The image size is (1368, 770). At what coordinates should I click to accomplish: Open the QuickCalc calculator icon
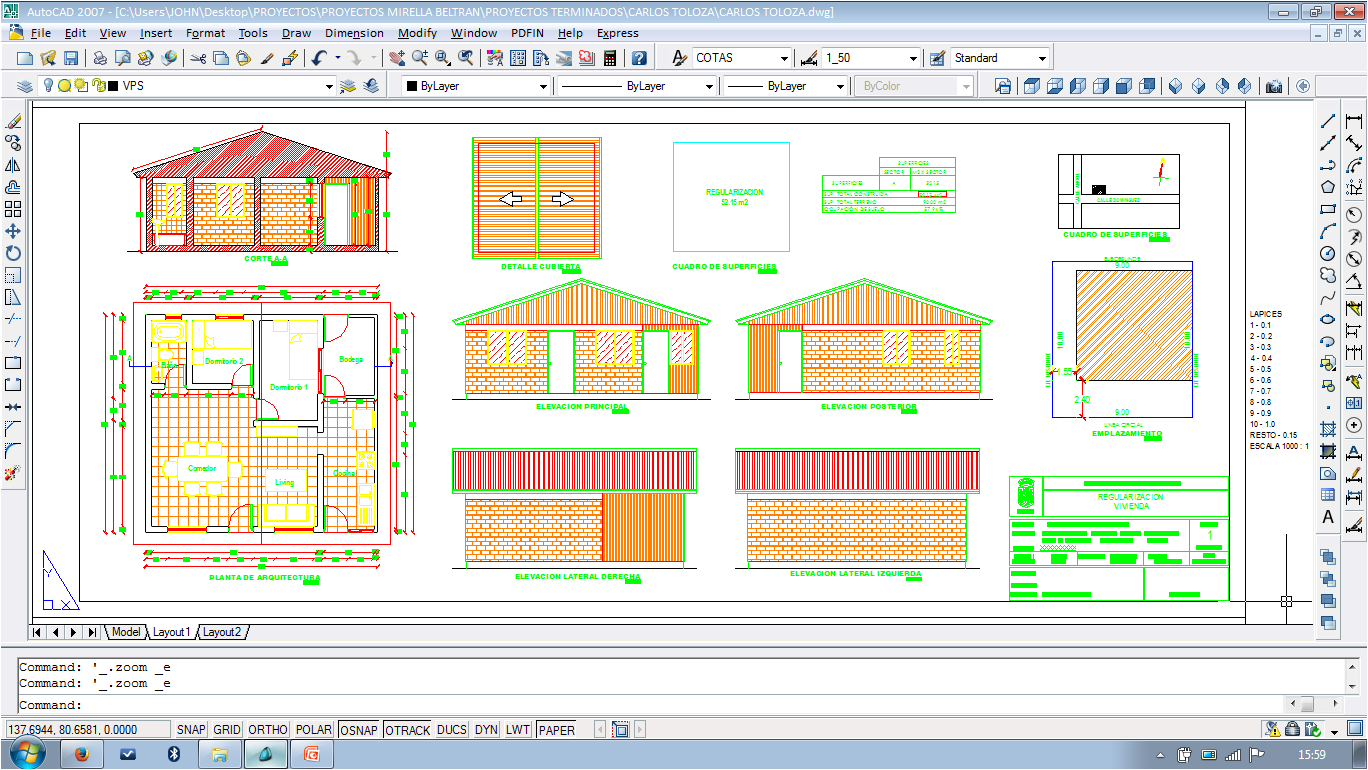[x=610, y=58]
